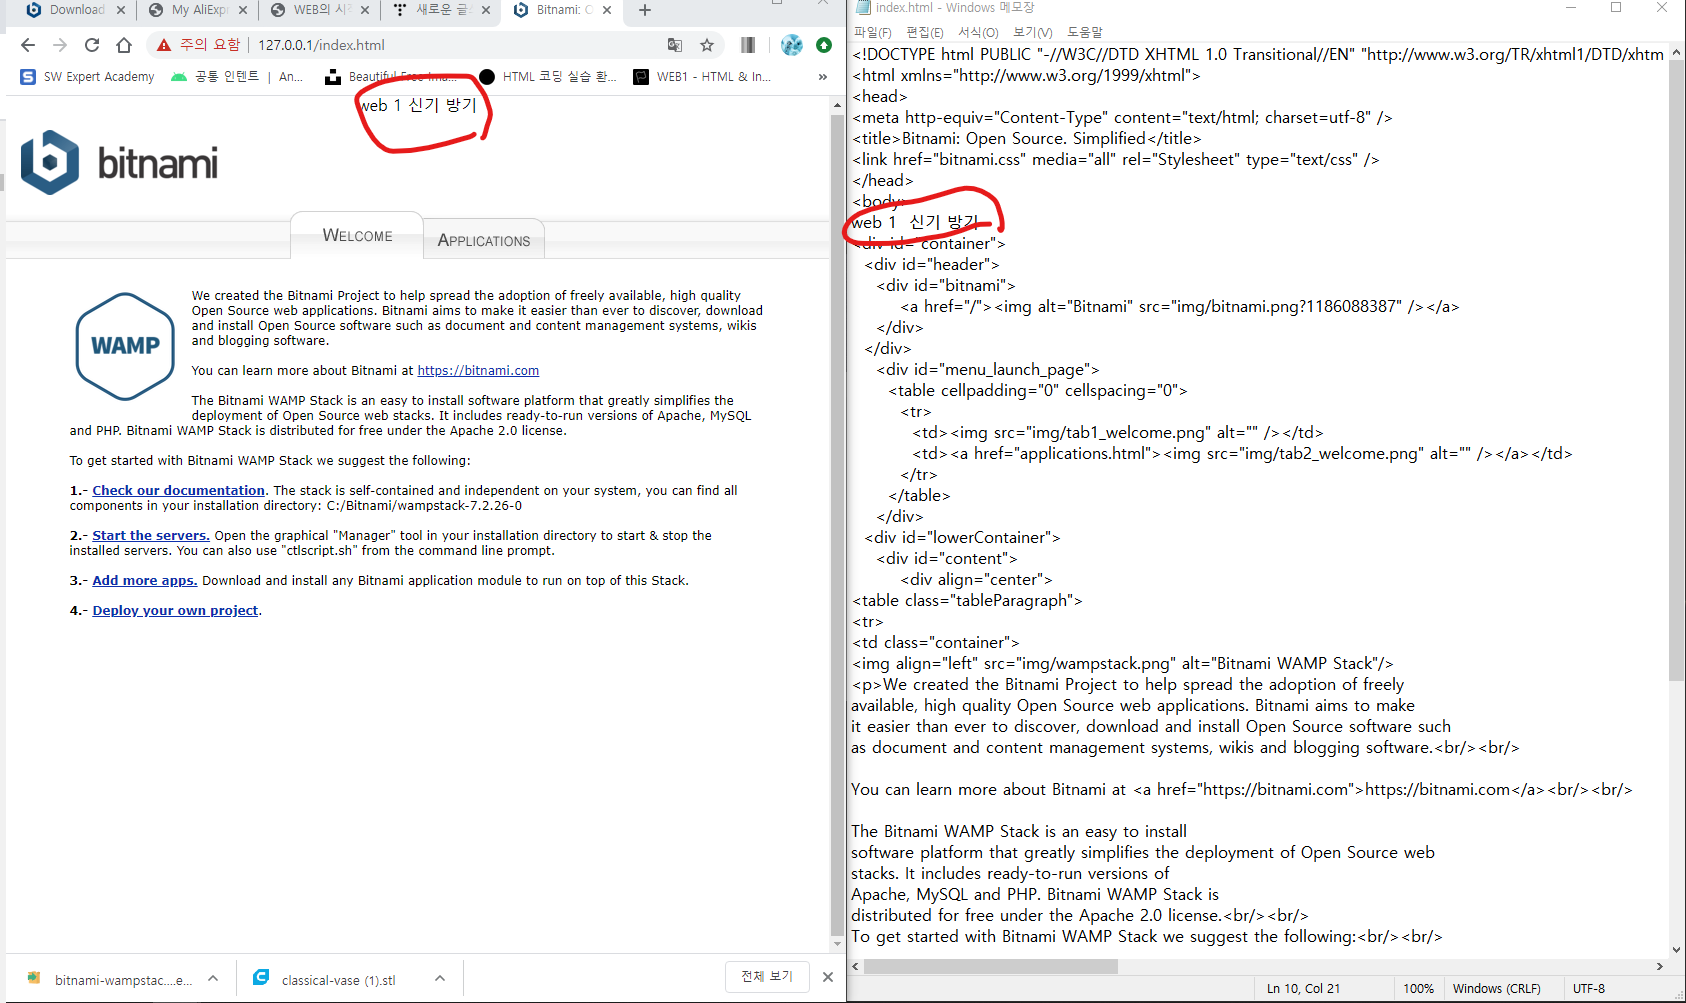Click the Windows (CRLF) status entry
Viewport: 1686px width, 1003px height.
point(1496,988)
